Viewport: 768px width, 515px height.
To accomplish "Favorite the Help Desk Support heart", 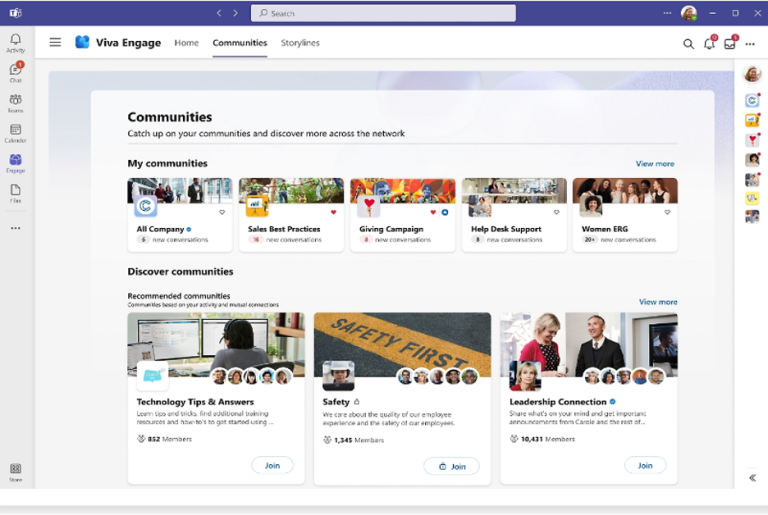I will coord(556,212).
